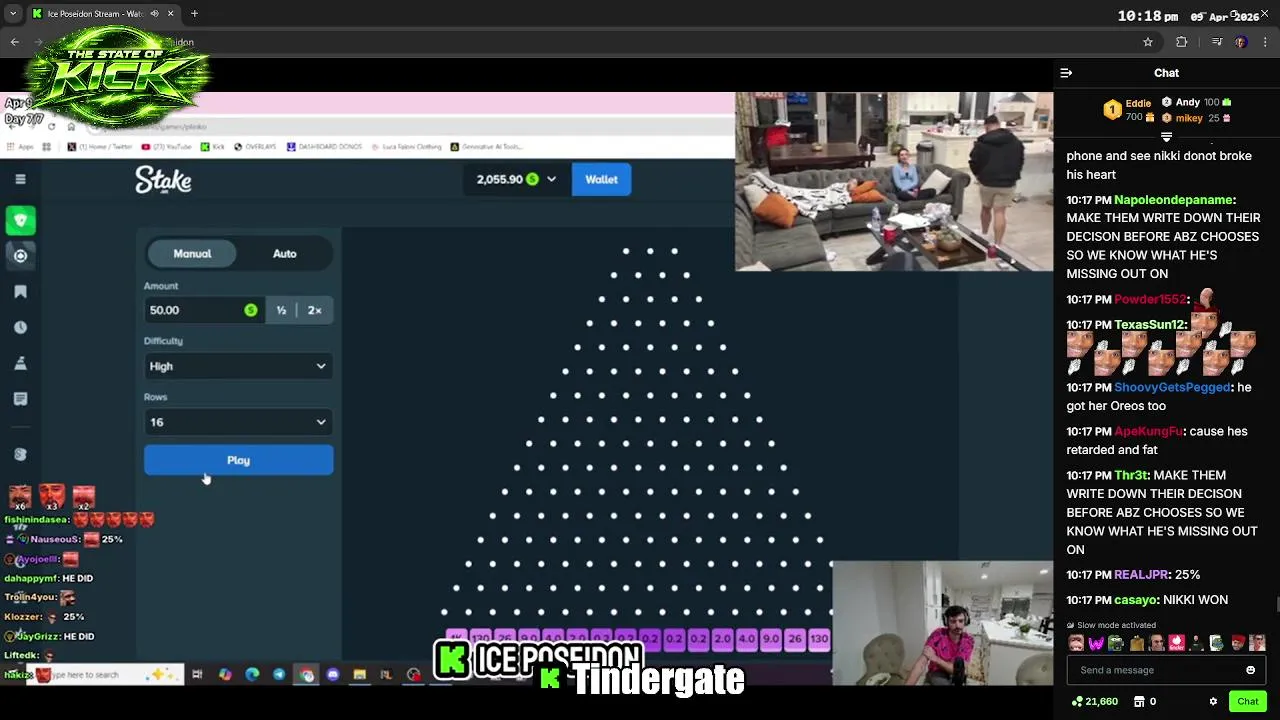1280x720 pixels.
Task: Open ShoovyGetsPegged chat username
Action: [1171, 387]
